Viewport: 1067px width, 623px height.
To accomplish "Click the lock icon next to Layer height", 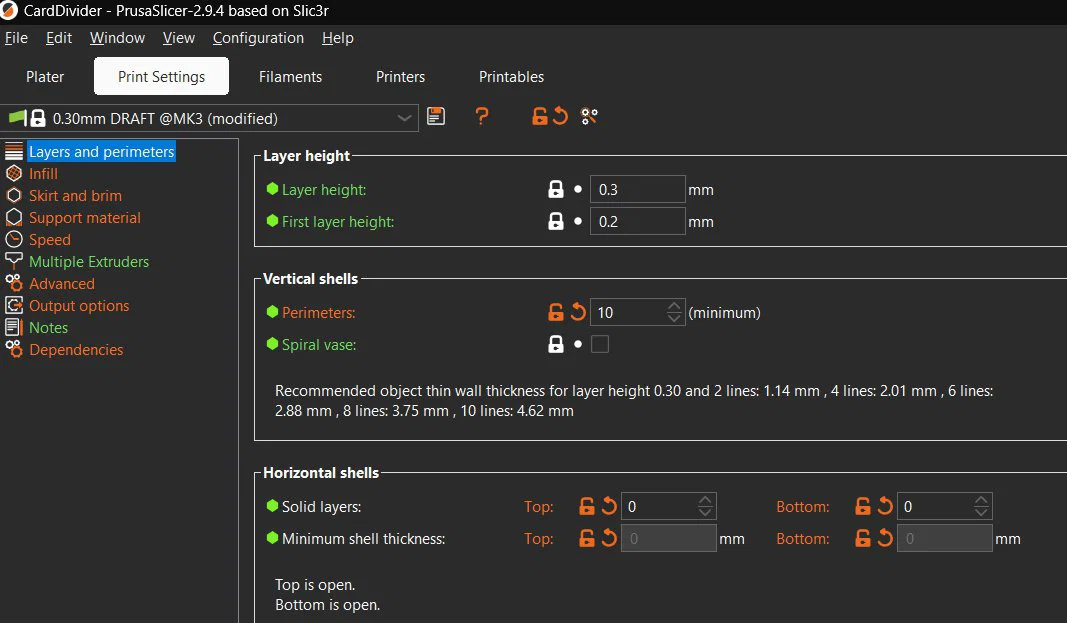I will tap(556, 190).
